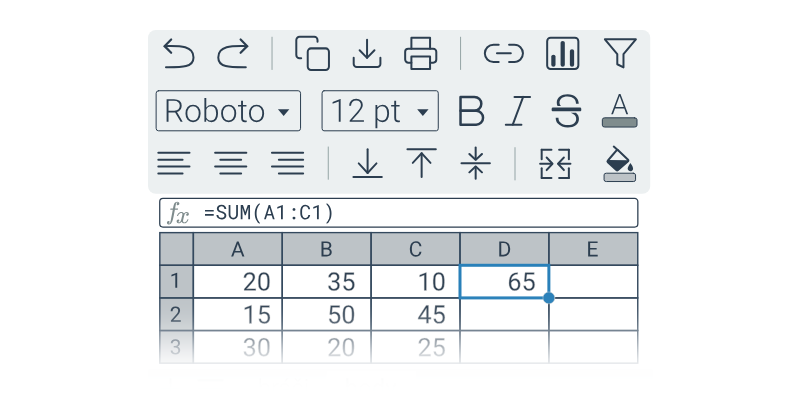Click the Copy icon in toolbar
Viewport: 800px width, 400px height.
point(312,54)
